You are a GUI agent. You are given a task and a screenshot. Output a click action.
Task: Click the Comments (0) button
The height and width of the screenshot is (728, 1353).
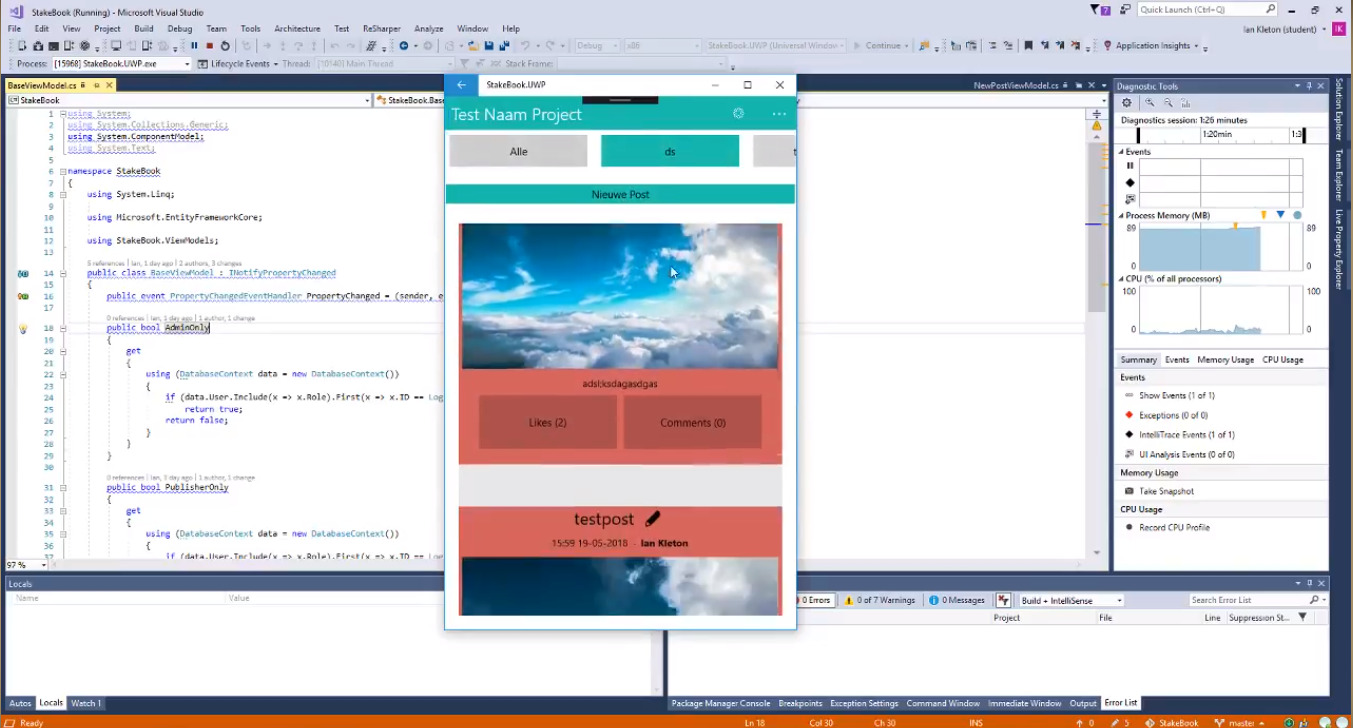click(693, 422)
